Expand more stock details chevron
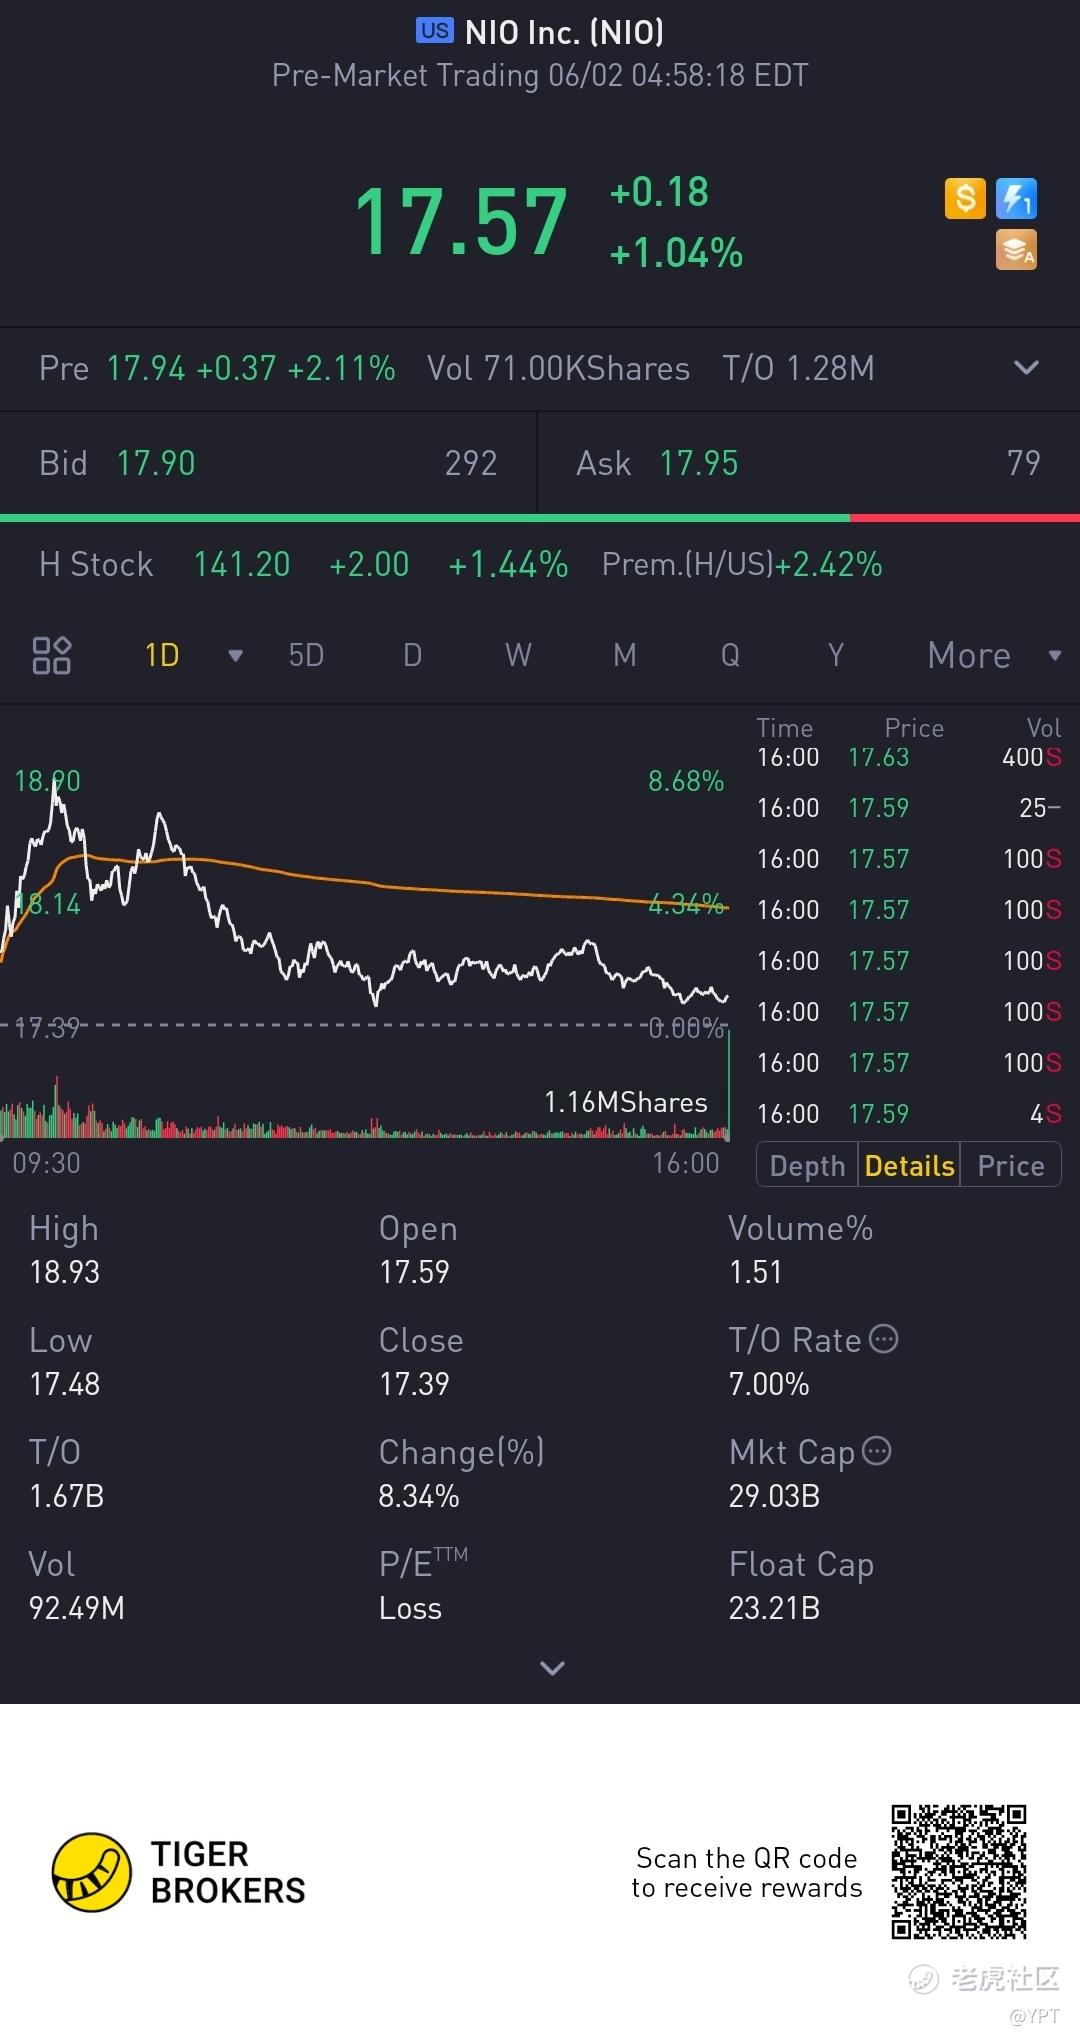The image size is (1080, 2041). pos(552,1667)
